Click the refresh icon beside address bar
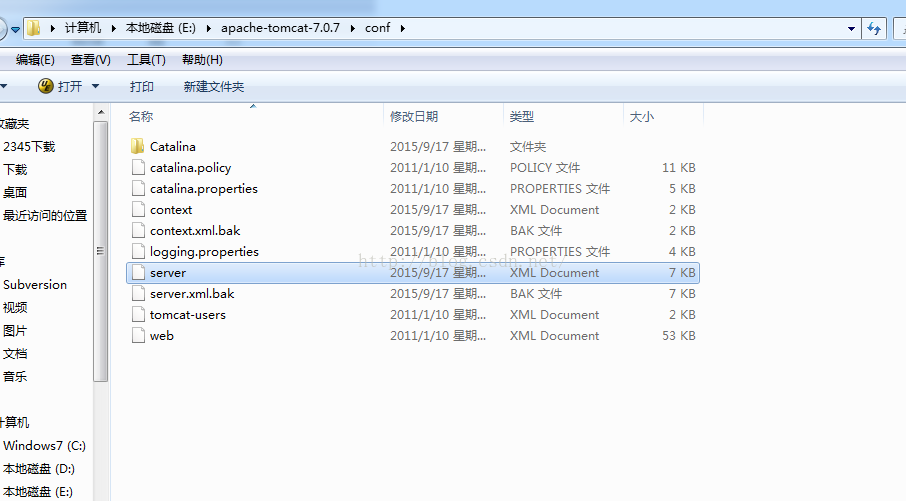Image resolution: width=906 pixels, height=501 pixels. [x=874, y=28]
